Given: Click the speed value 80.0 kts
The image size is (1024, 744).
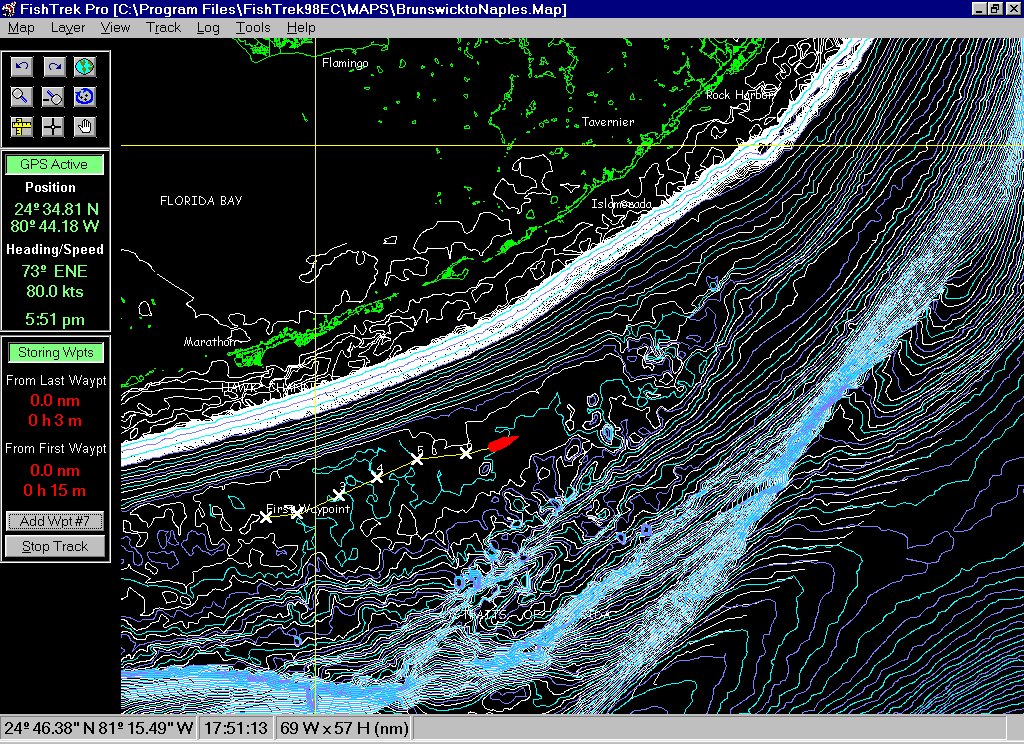Looking at the screenshot, I should click(x=55, y=291).
